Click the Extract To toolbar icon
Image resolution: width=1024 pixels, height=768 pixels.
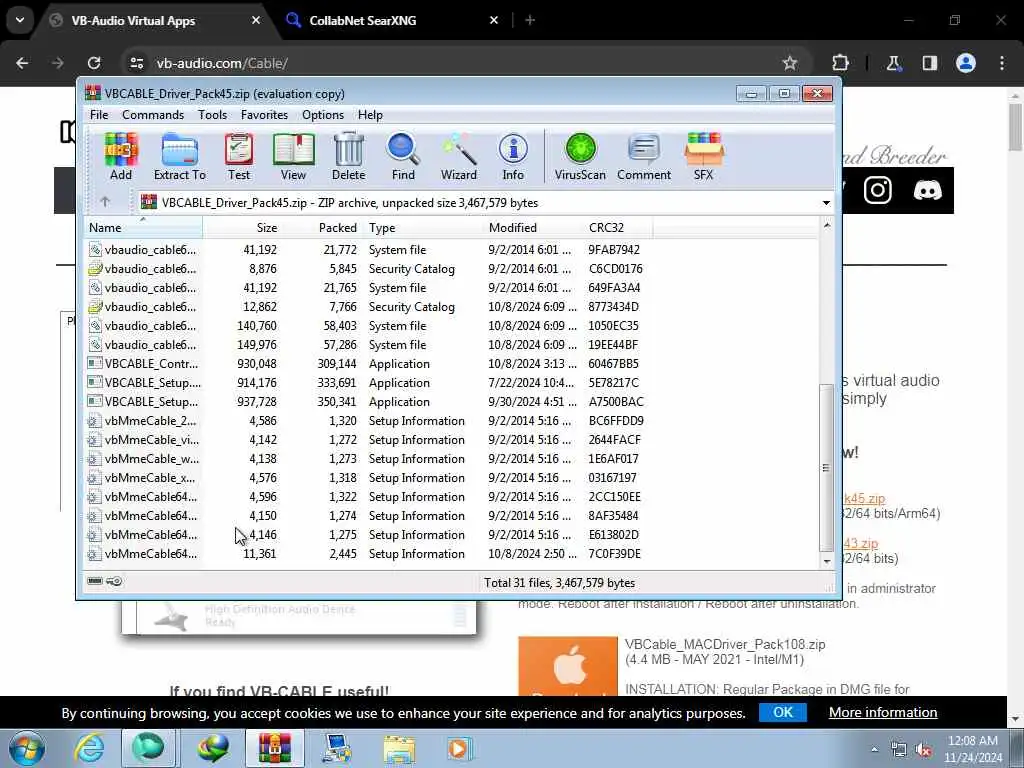tap(180, 157)
